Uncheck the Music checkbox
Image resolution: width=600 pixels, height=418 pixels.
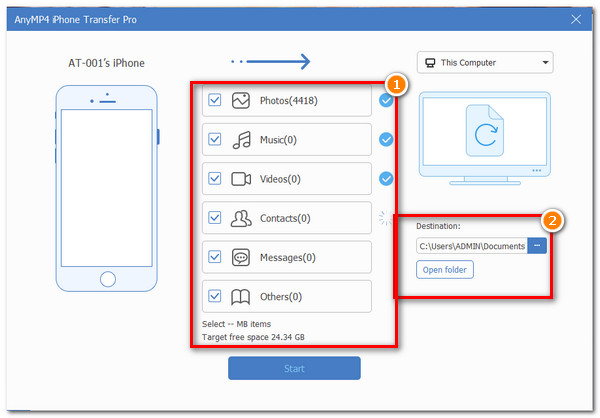pos(215,140)
